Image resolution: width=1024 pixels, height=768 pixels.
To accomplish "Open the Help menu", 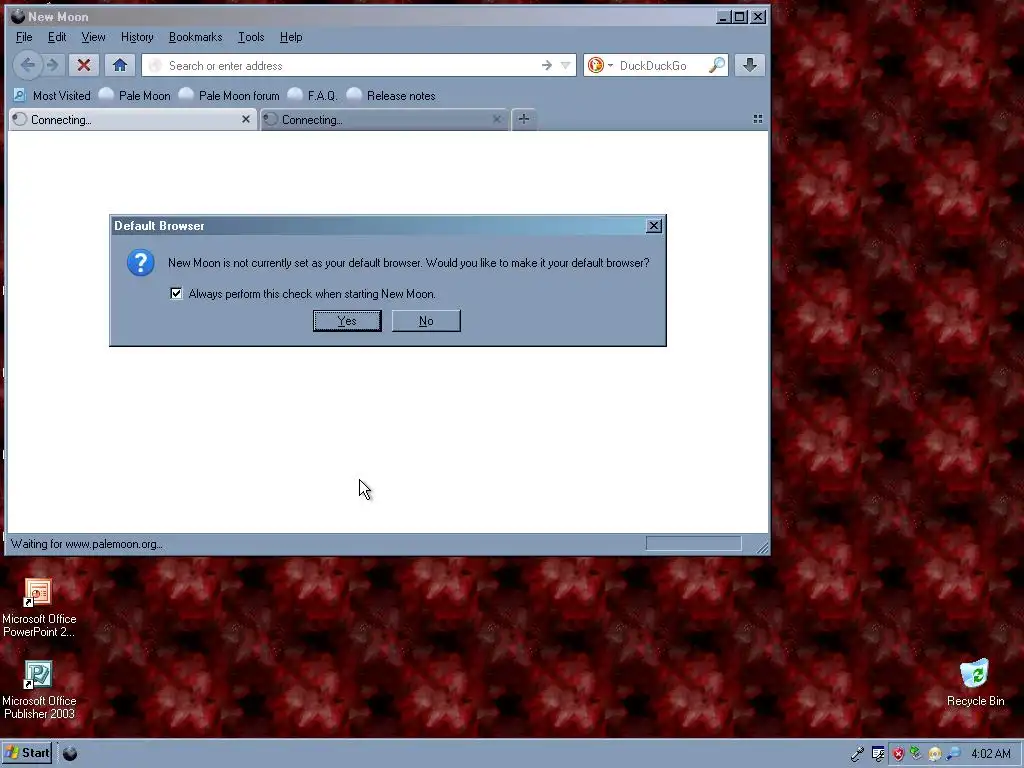I will point(291,37).
